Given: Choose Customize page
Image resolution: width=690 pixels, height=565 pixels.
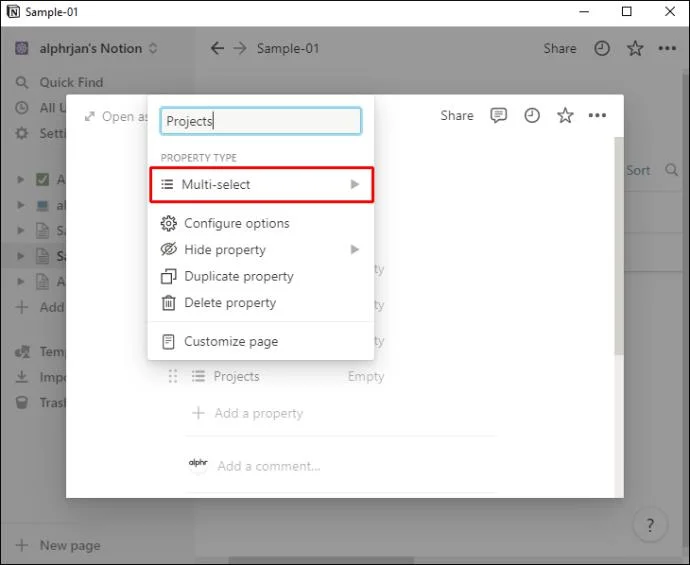Looking at the screenshot, I should pos(261,341).
